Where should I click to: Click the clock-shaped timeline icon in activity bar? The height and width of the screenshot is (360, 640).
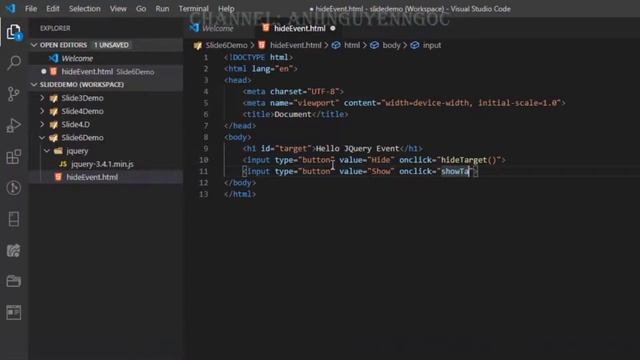pos(13,188)
